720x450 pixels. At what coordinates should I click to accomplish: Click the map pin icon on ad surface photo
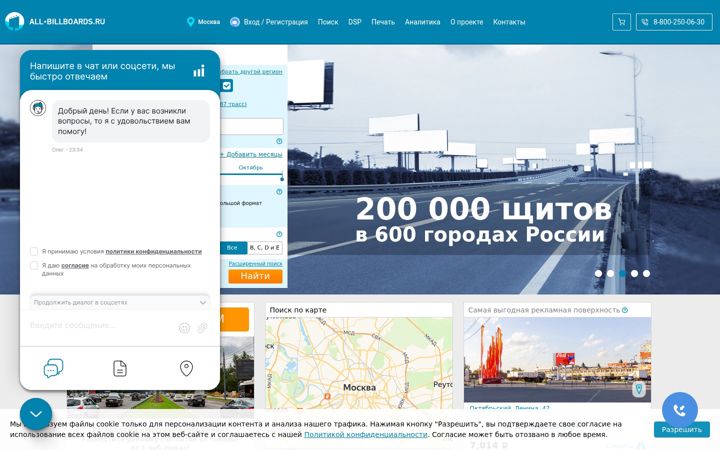click(639, 389)
